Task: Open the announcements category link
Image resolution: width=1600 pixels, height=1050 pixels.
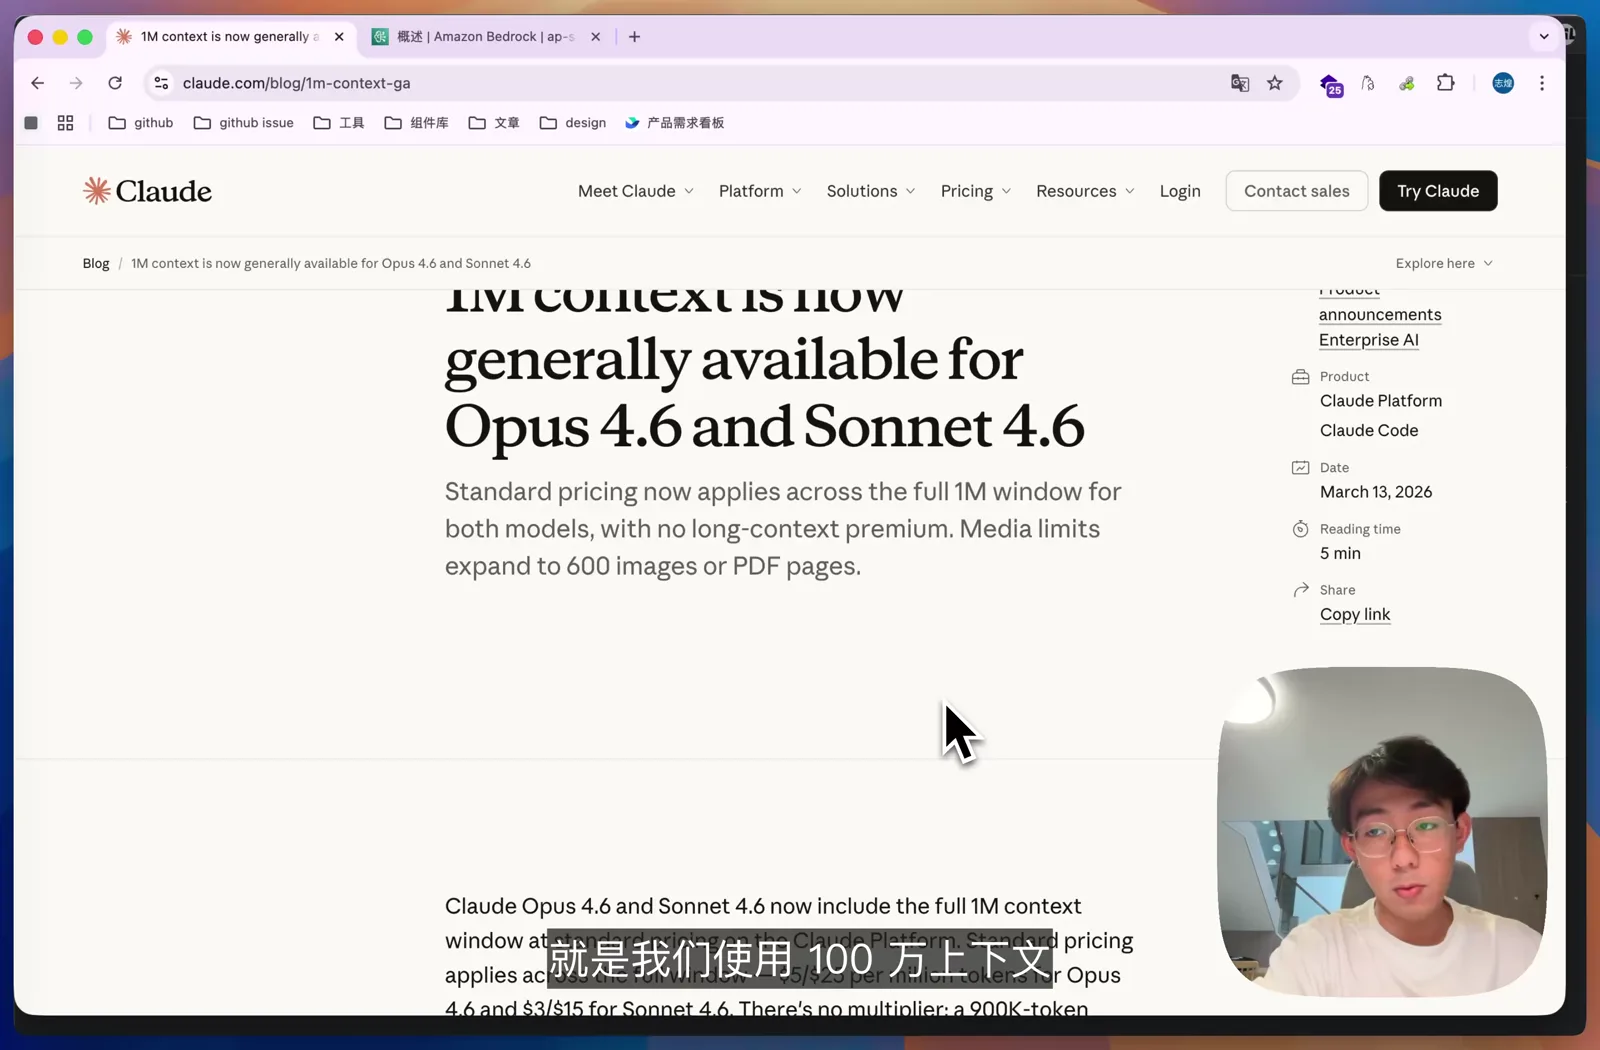Action: tap(1380, 314)
